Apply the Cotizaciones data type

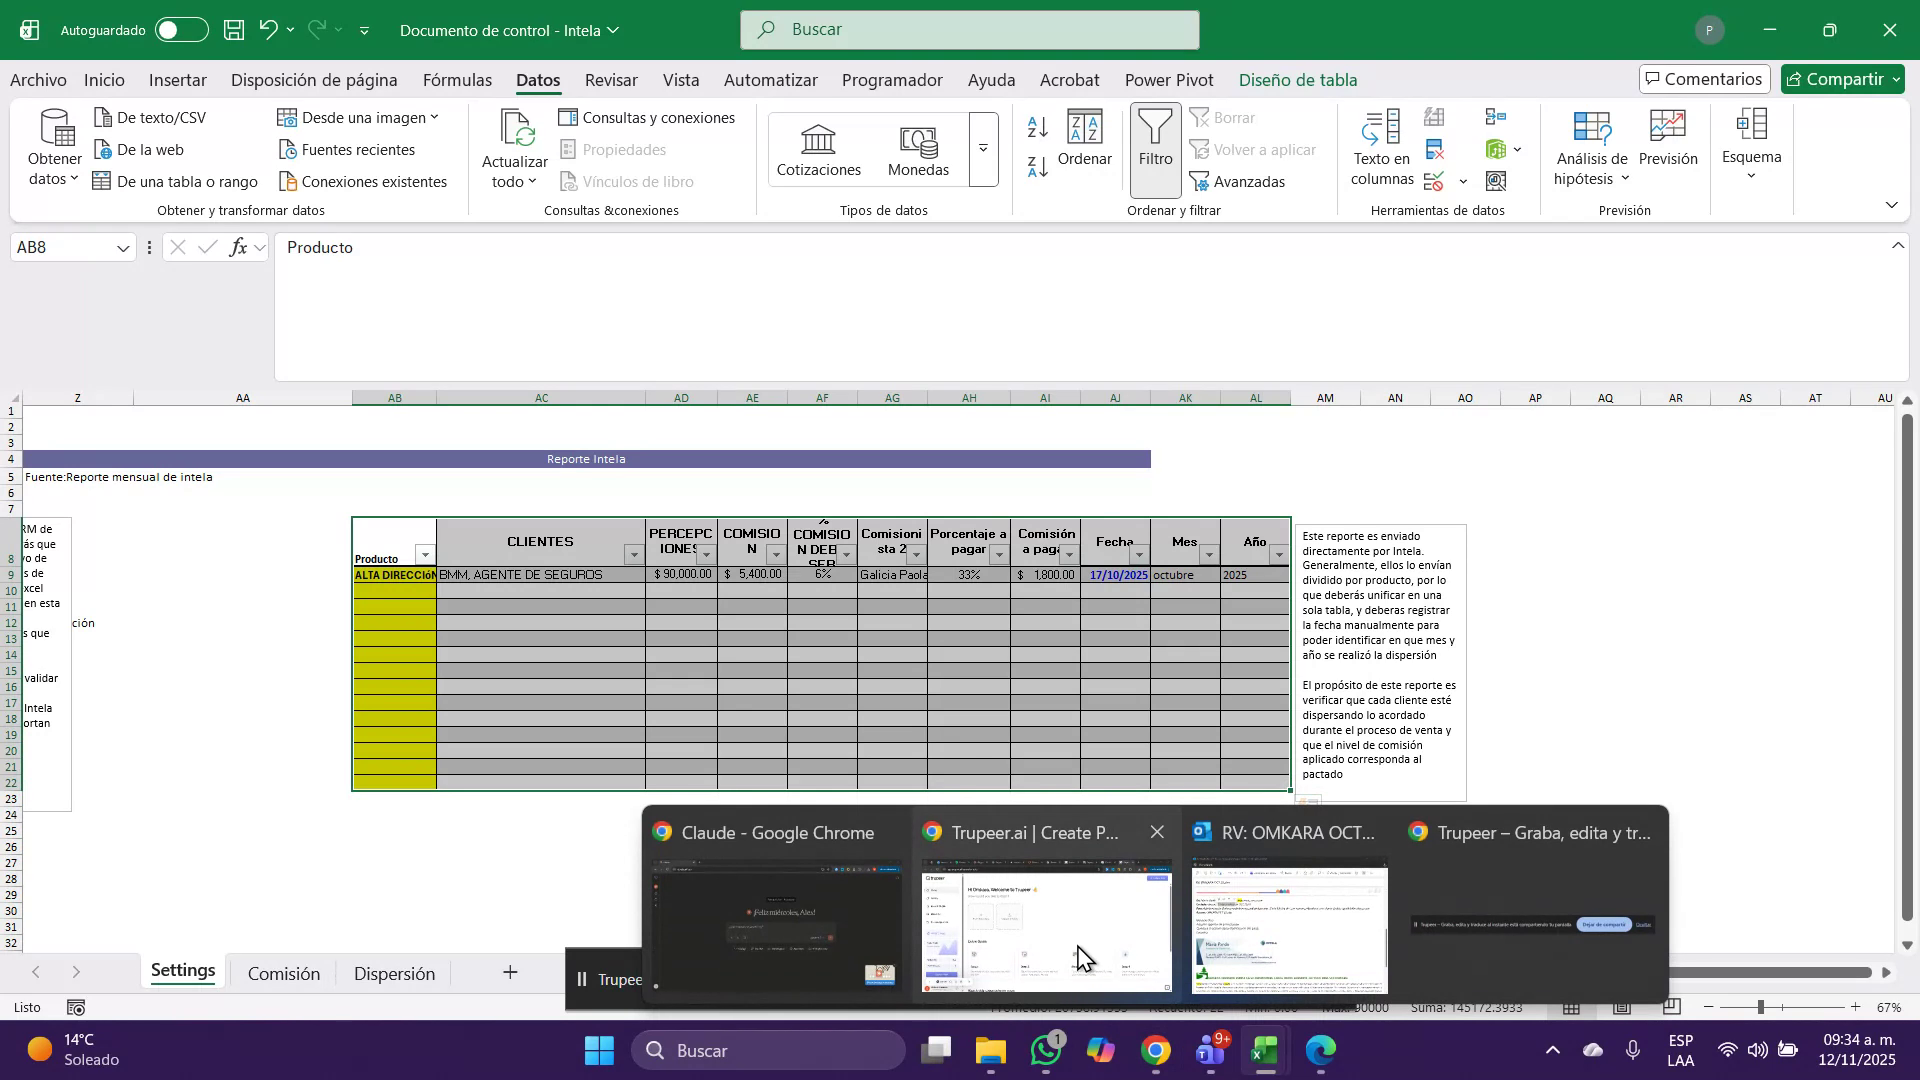tap(818, 147)
